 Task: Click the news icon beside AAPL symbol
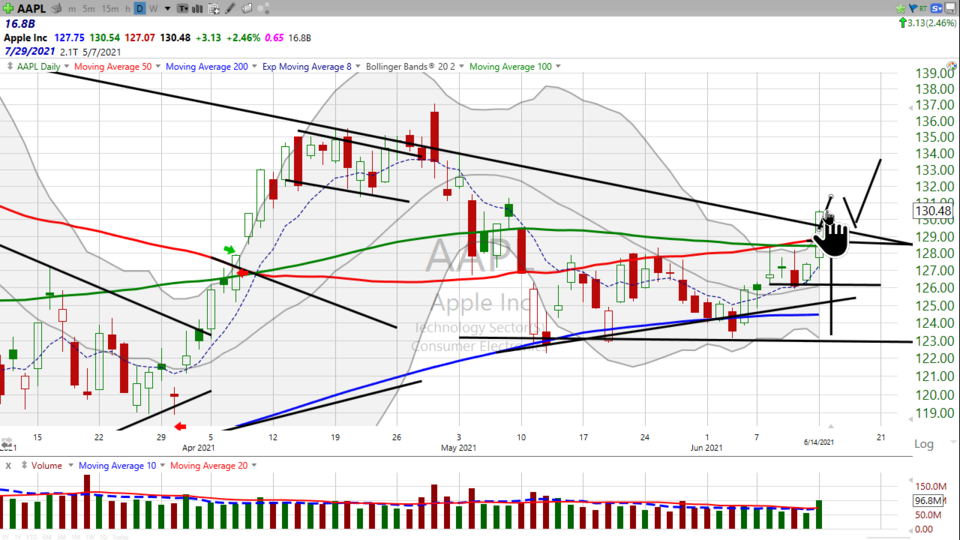pyautogui.click(x=59, y=8)
